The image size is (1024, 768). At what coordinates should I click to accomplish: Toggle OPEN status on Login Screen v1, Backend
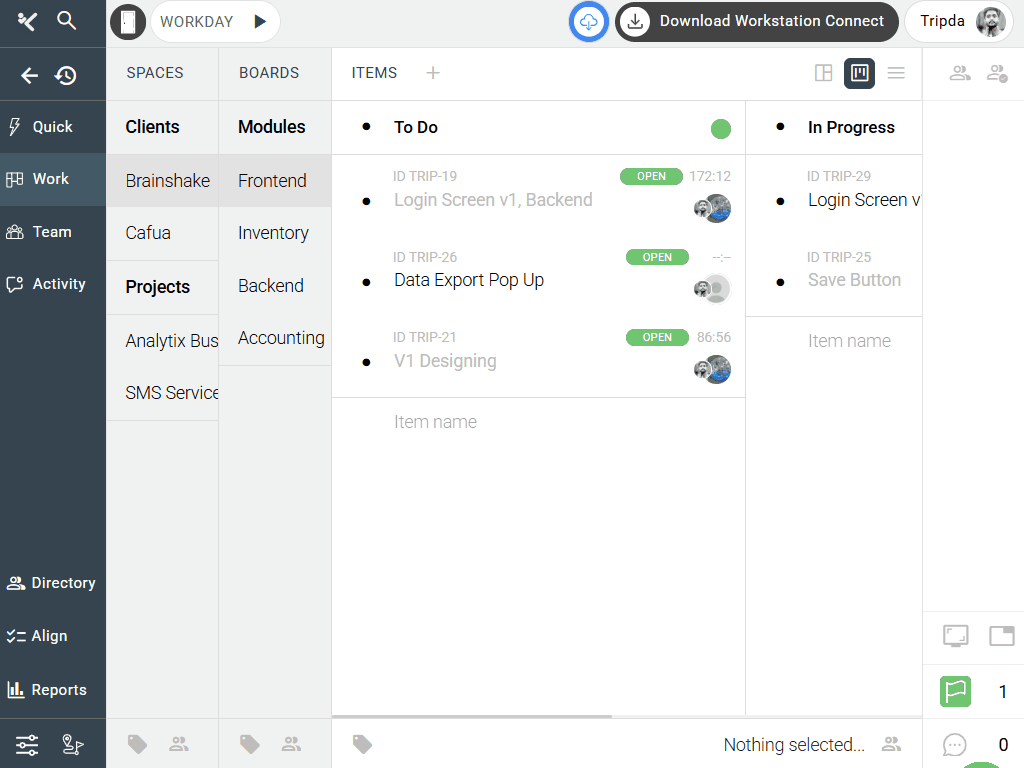click(x=651, y=176)
